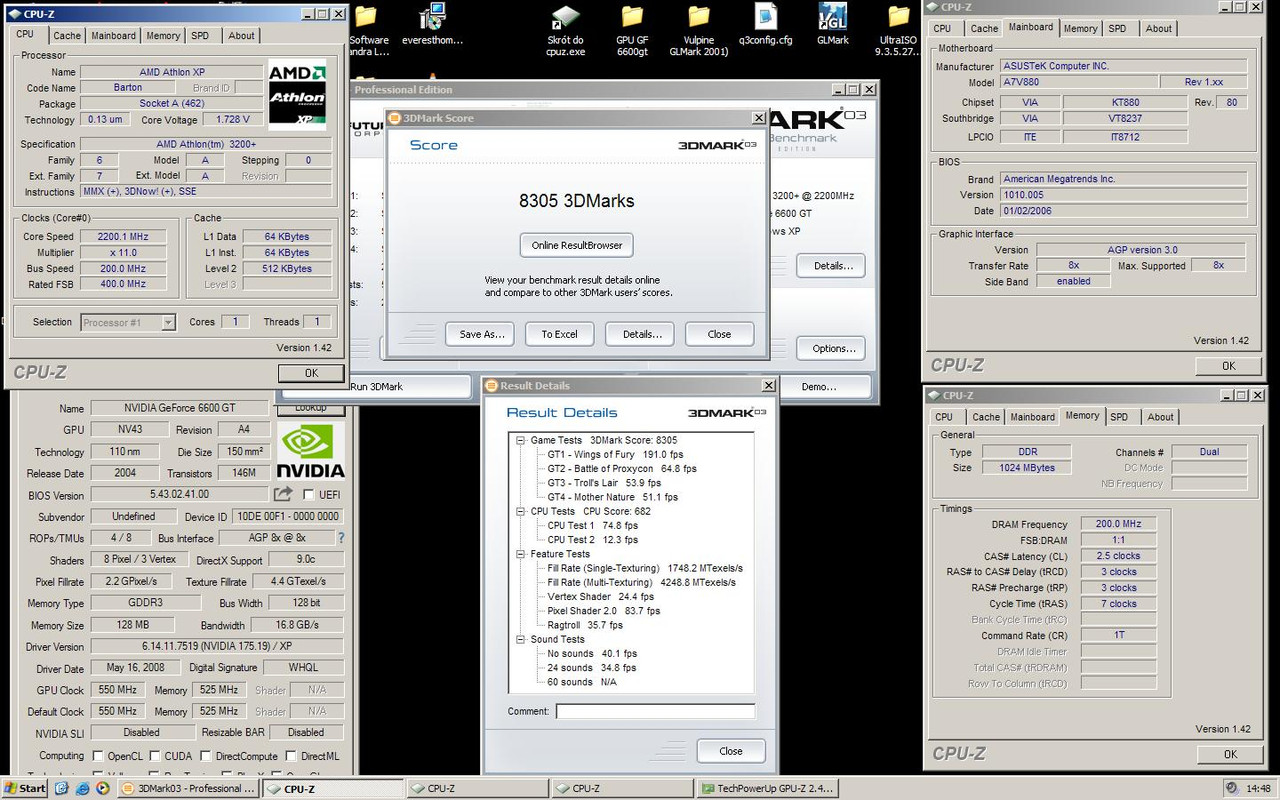1280x800 pixels.
Task: Click the '2.5 clocks' CAS latency value
Action: coord(1118,556)
